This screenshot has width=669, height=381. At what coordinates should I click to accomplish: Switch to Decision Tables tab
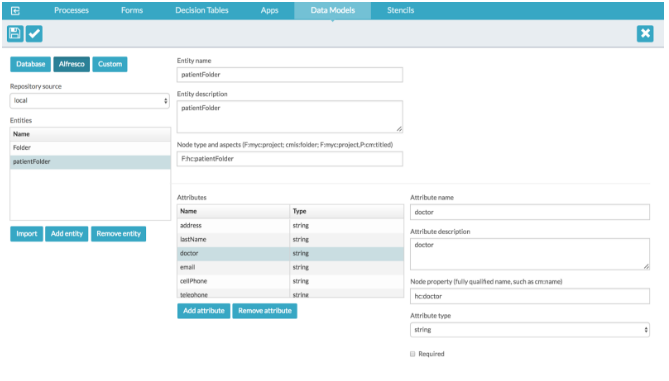coord(202,10)
